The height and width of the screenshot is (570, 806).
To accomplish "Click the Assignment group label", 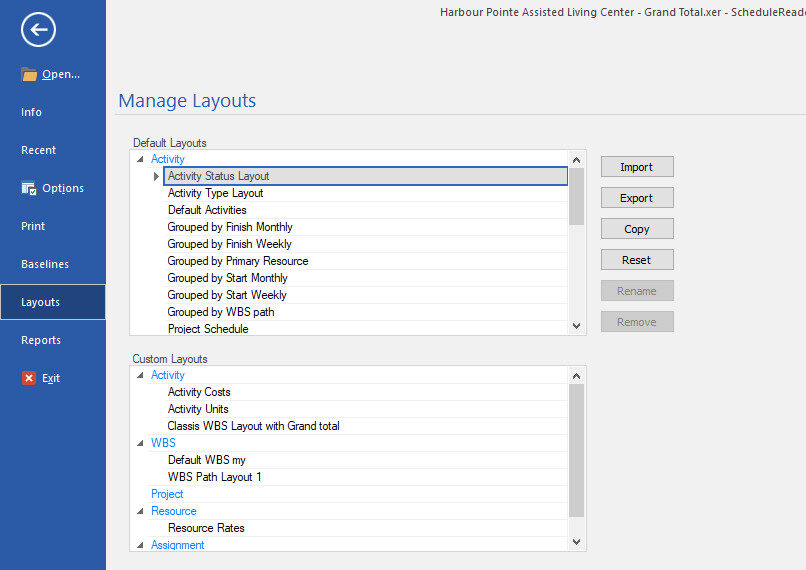I will [x=177, y=545].
